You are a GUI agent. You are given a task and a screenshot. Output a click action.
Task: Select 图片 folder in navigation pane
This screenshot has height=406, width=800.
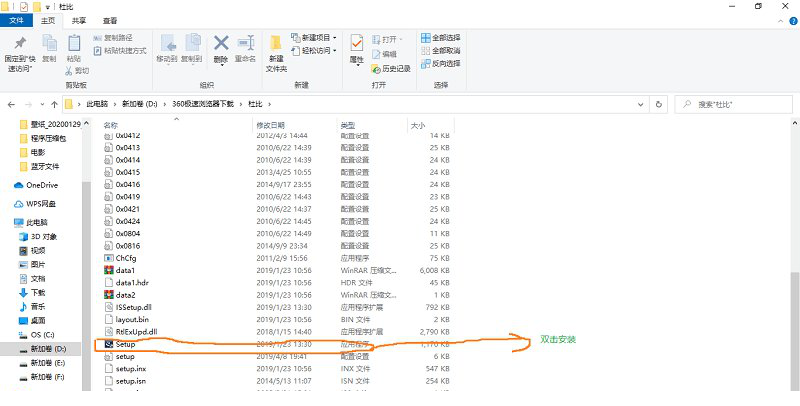pyautogui.click(x=32, y=265)
